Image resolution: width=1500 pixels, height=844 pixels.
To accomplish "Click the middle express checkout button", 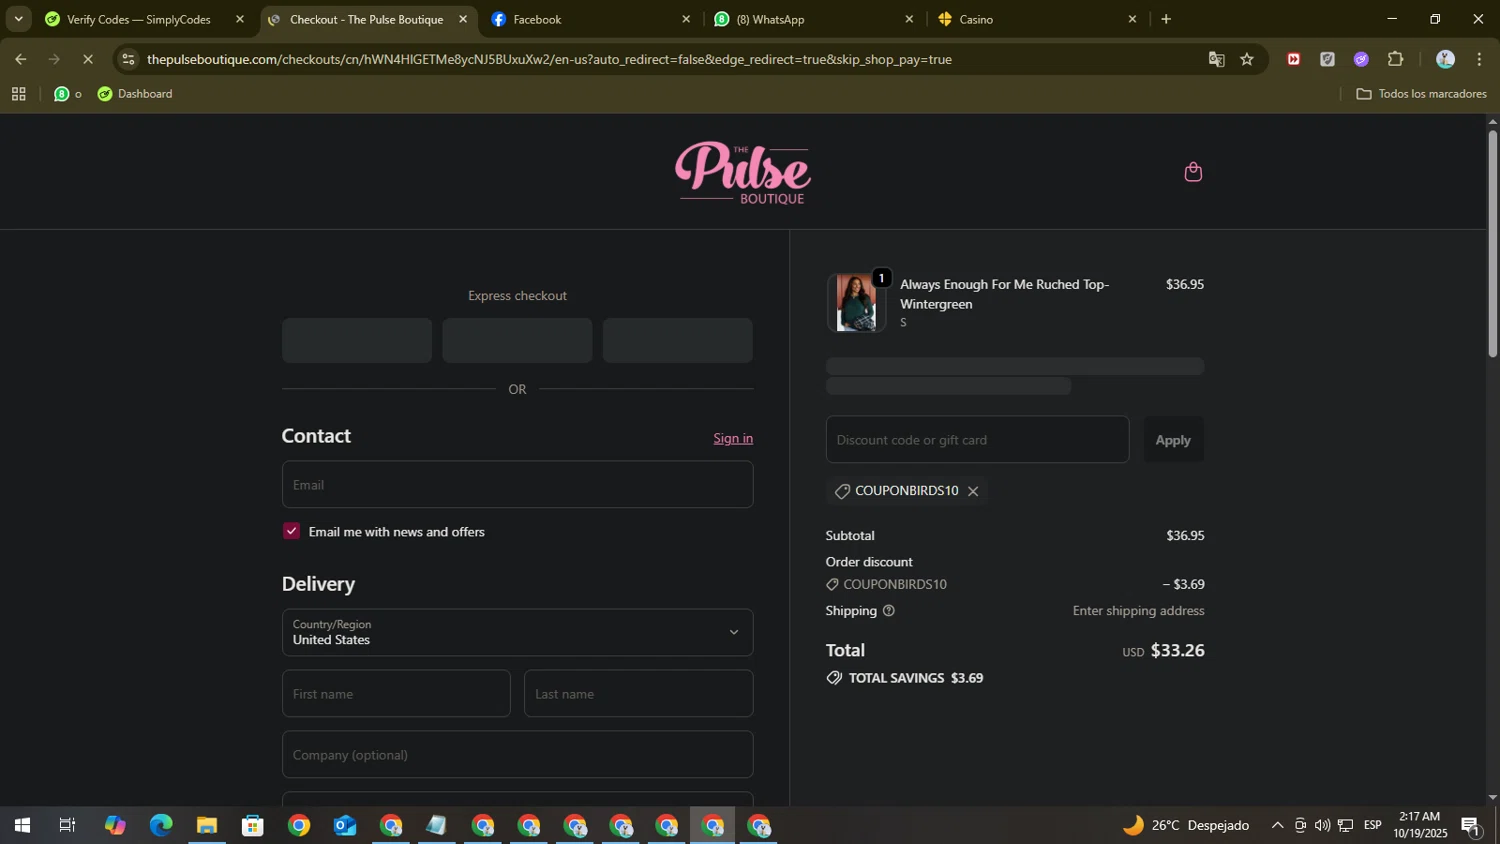I will pyautogui.click(x=517, y=341).
